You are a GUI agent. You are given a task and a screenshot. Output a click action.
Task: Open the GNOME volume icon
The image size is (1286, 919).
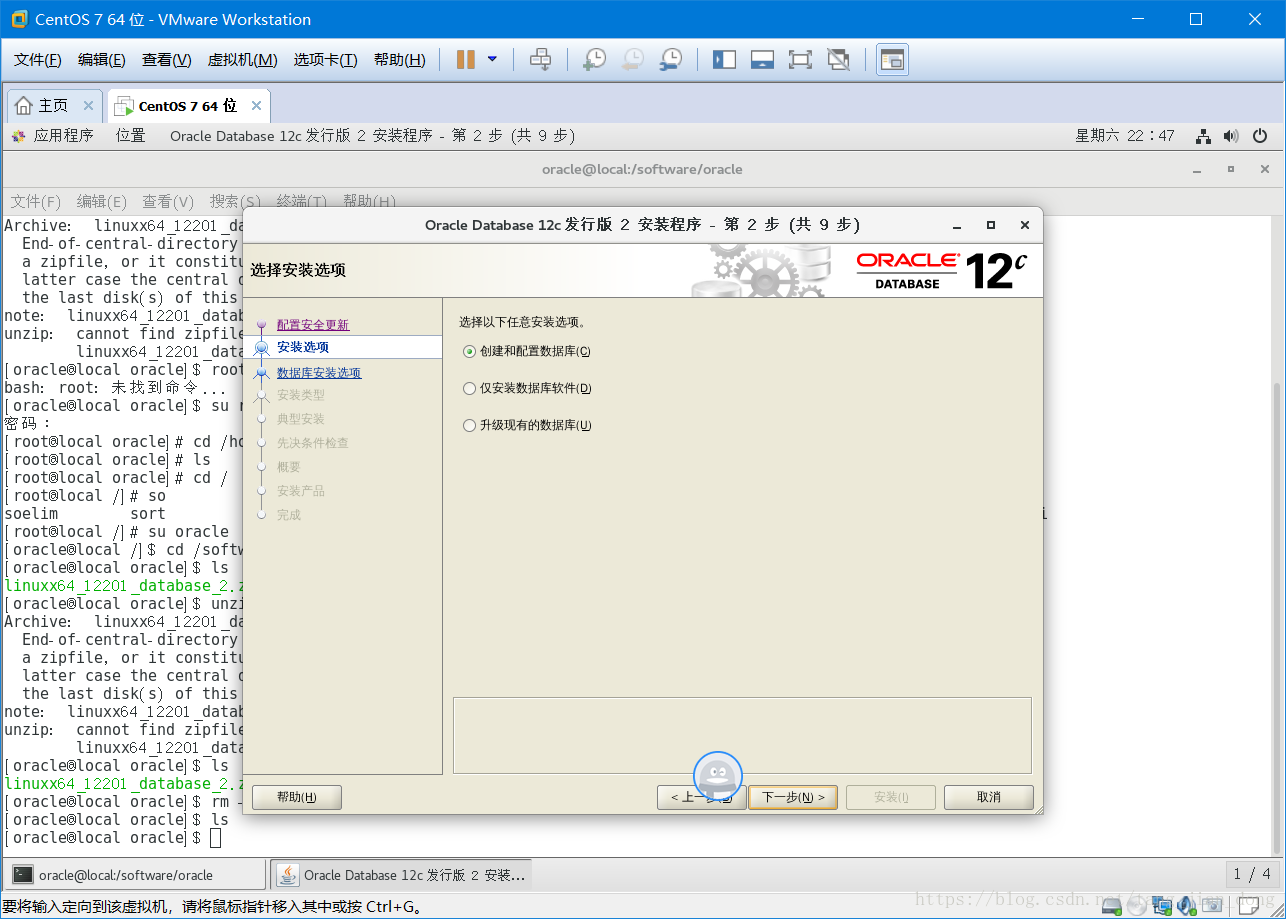[1231, 136]
